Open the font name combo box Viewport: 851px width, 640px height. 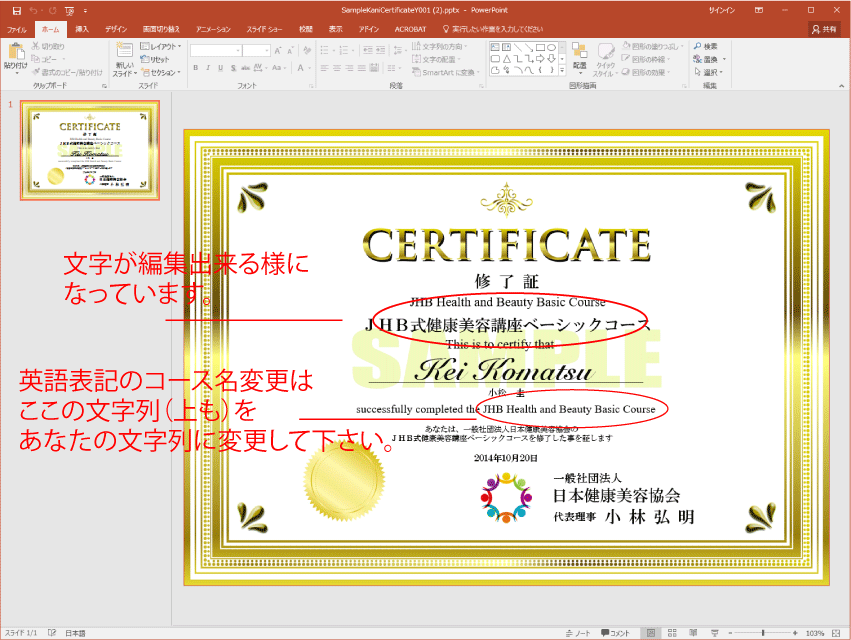tap(215, 51)
